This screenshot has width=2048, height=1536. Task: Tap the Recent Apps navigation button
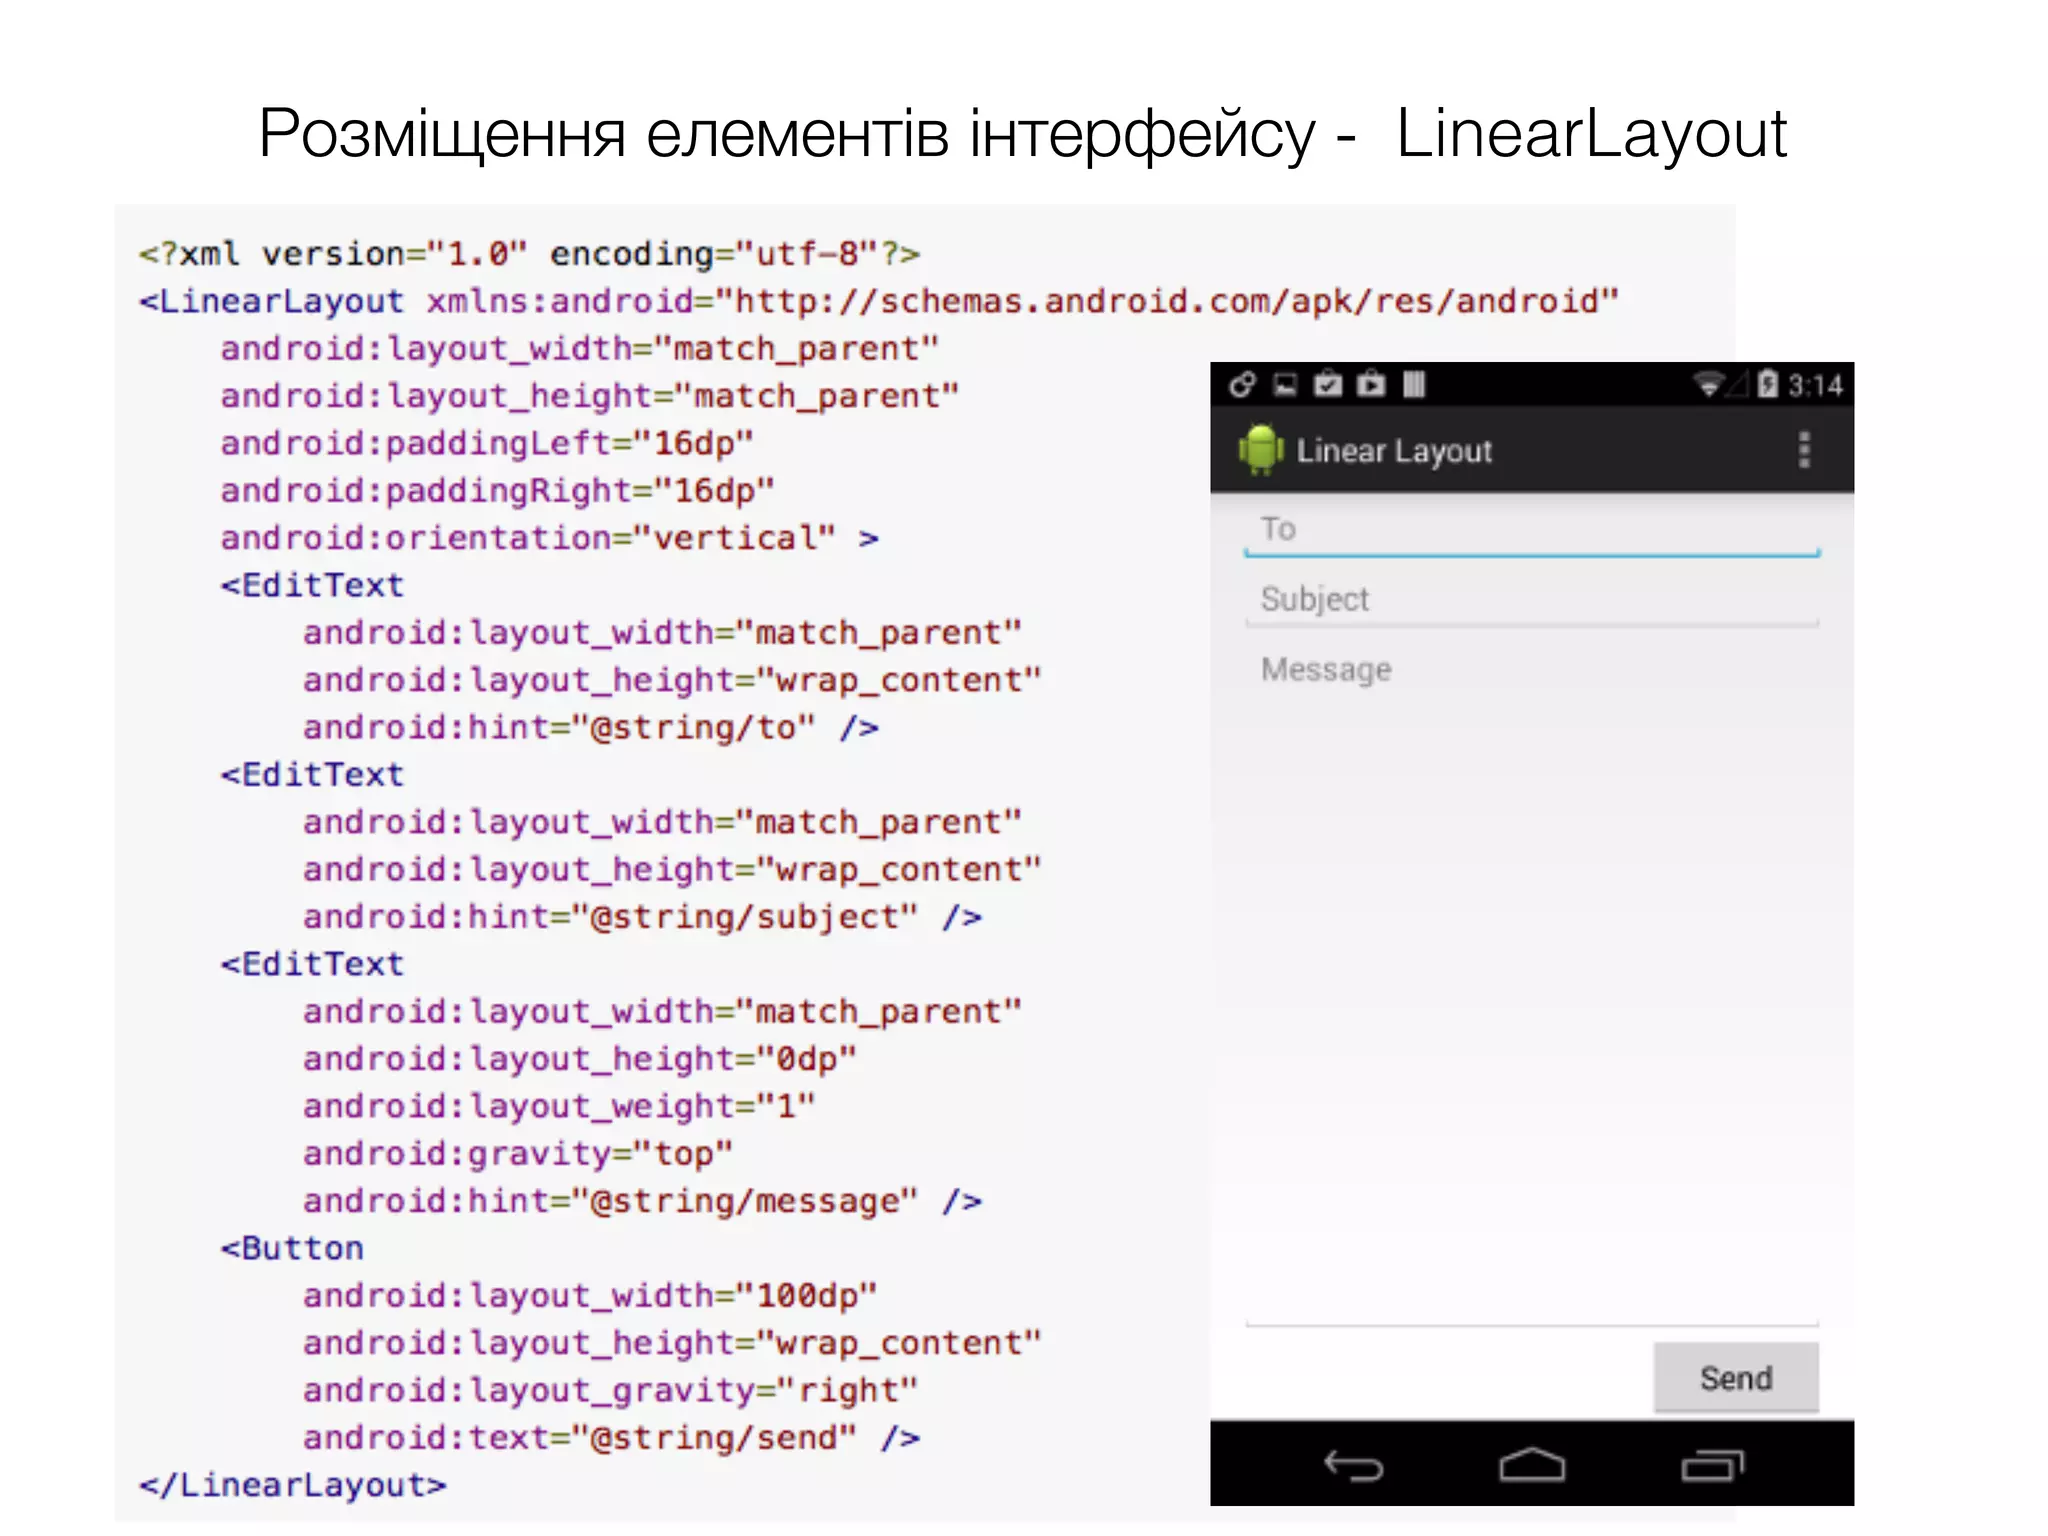click(x=1712, y=1466)
